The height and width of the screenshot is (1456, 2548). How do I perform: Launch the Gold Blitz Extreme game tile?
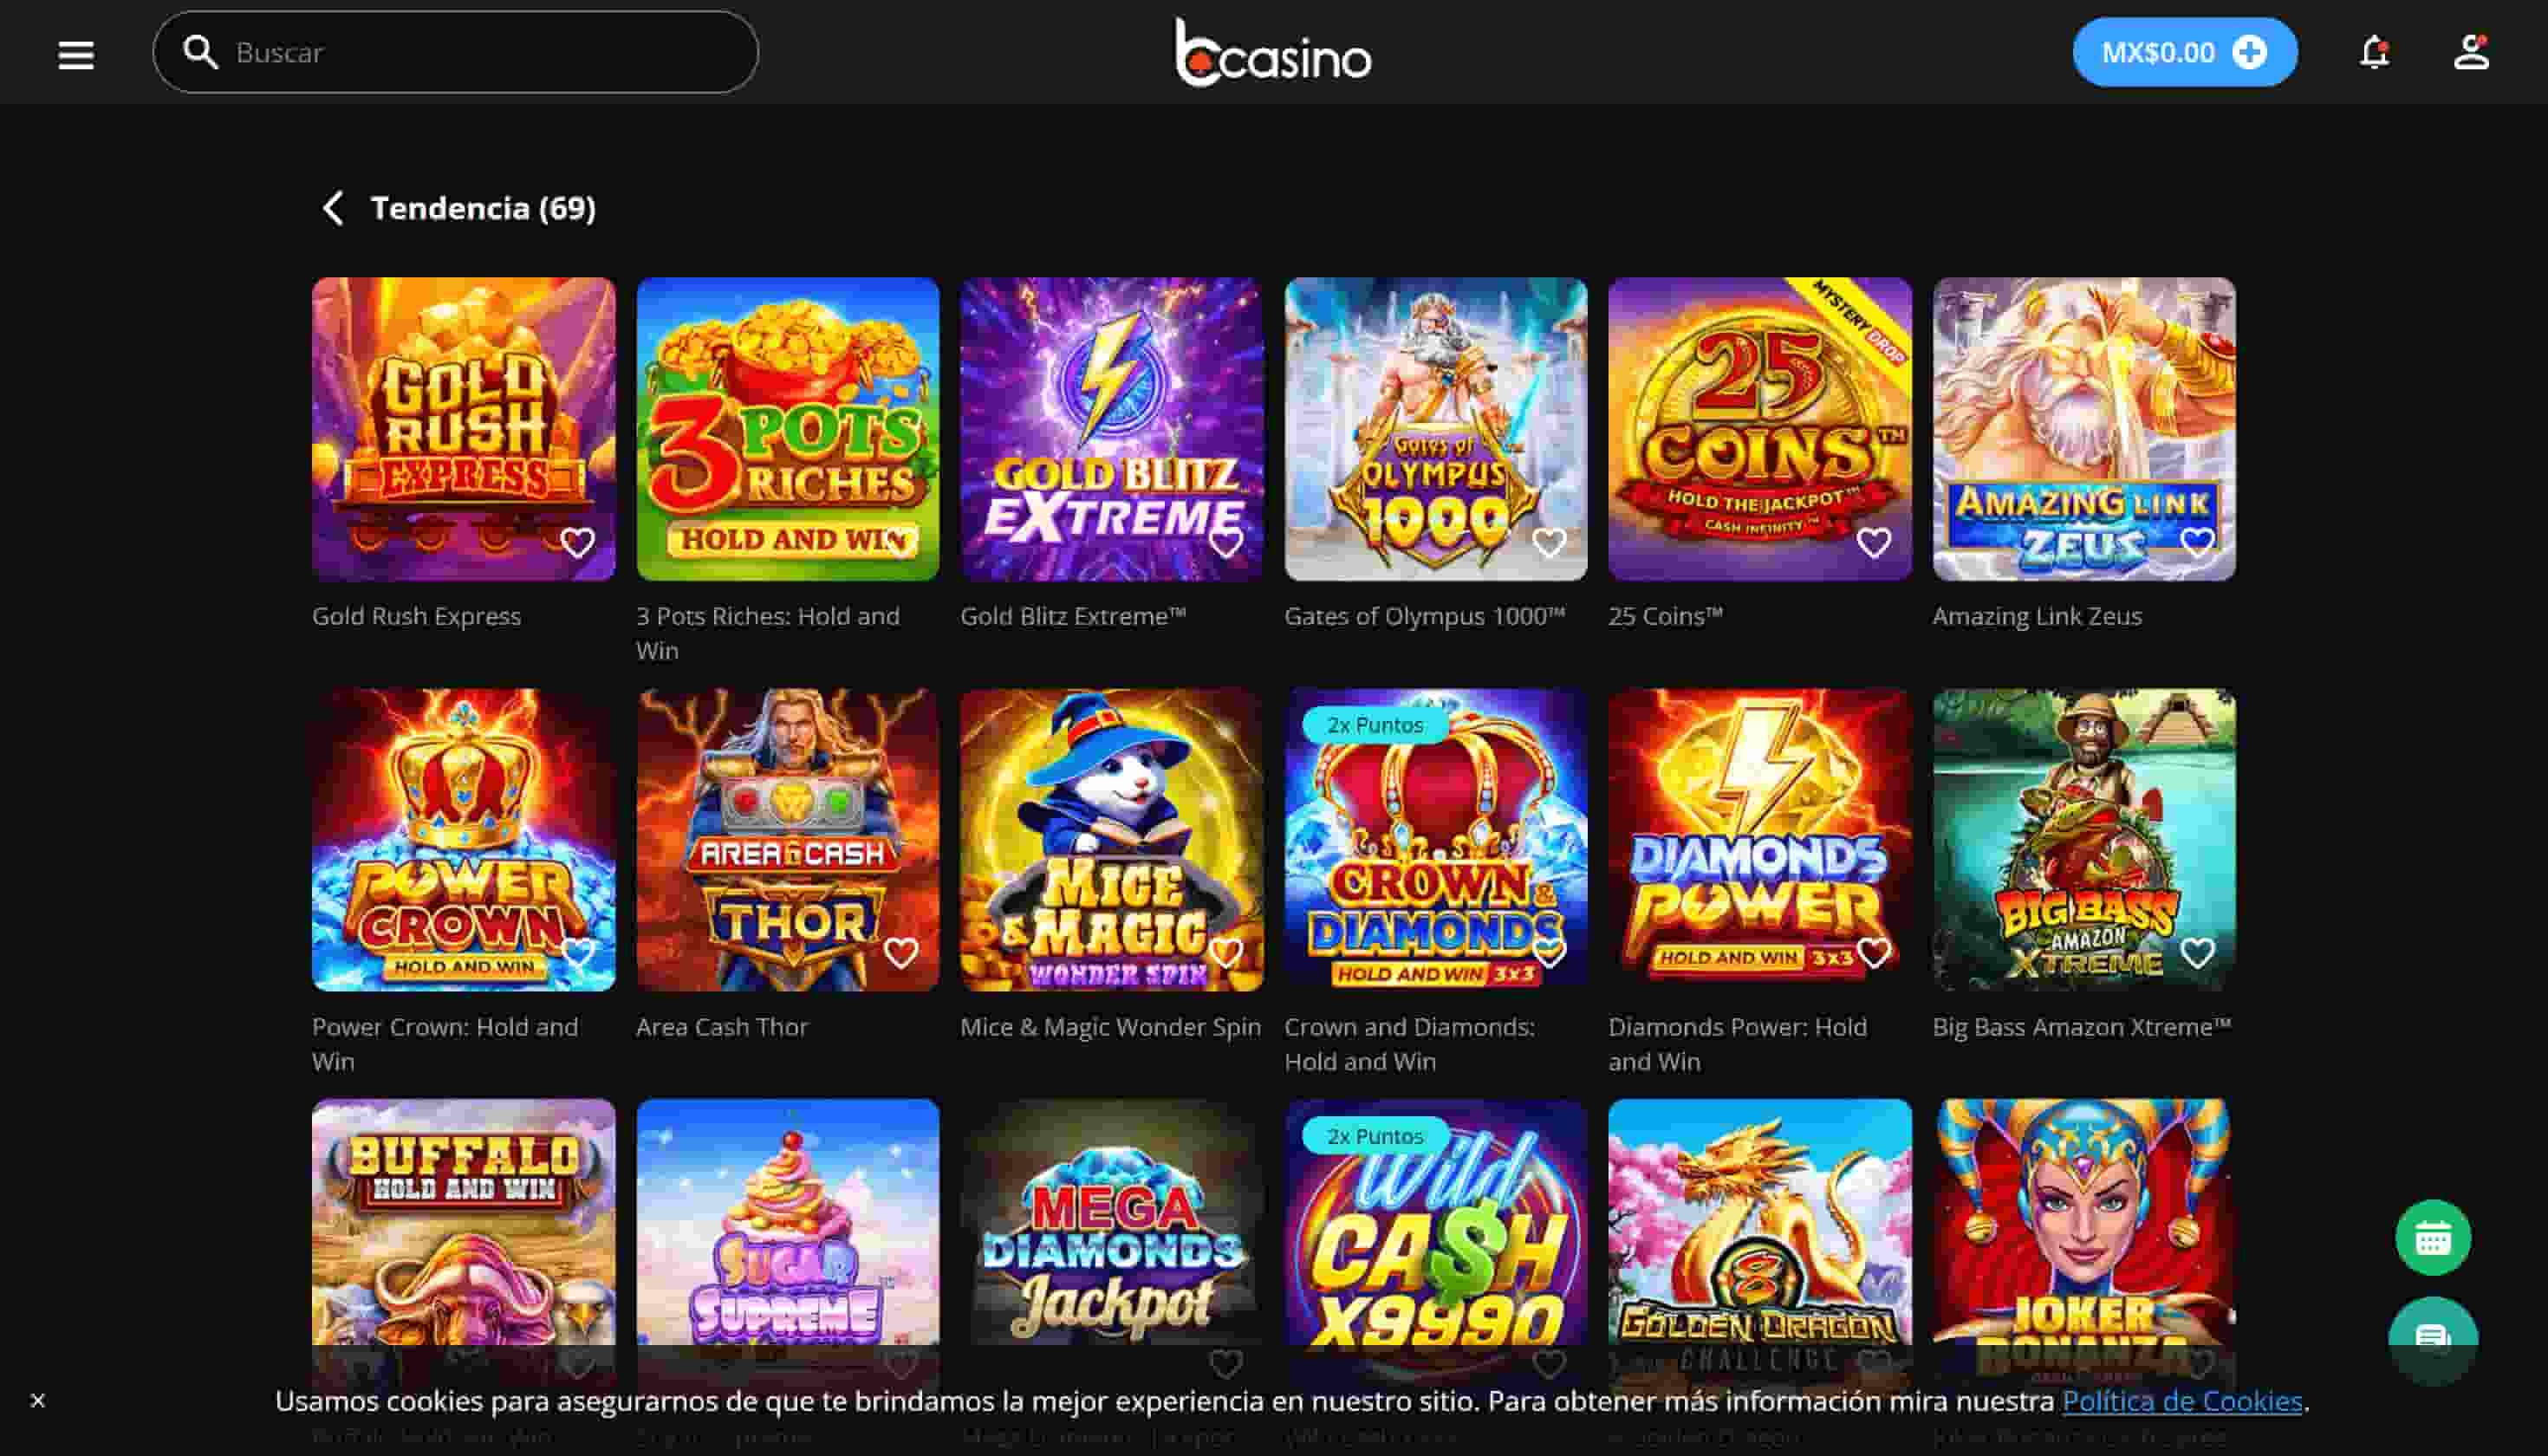tap(1112, 429)
